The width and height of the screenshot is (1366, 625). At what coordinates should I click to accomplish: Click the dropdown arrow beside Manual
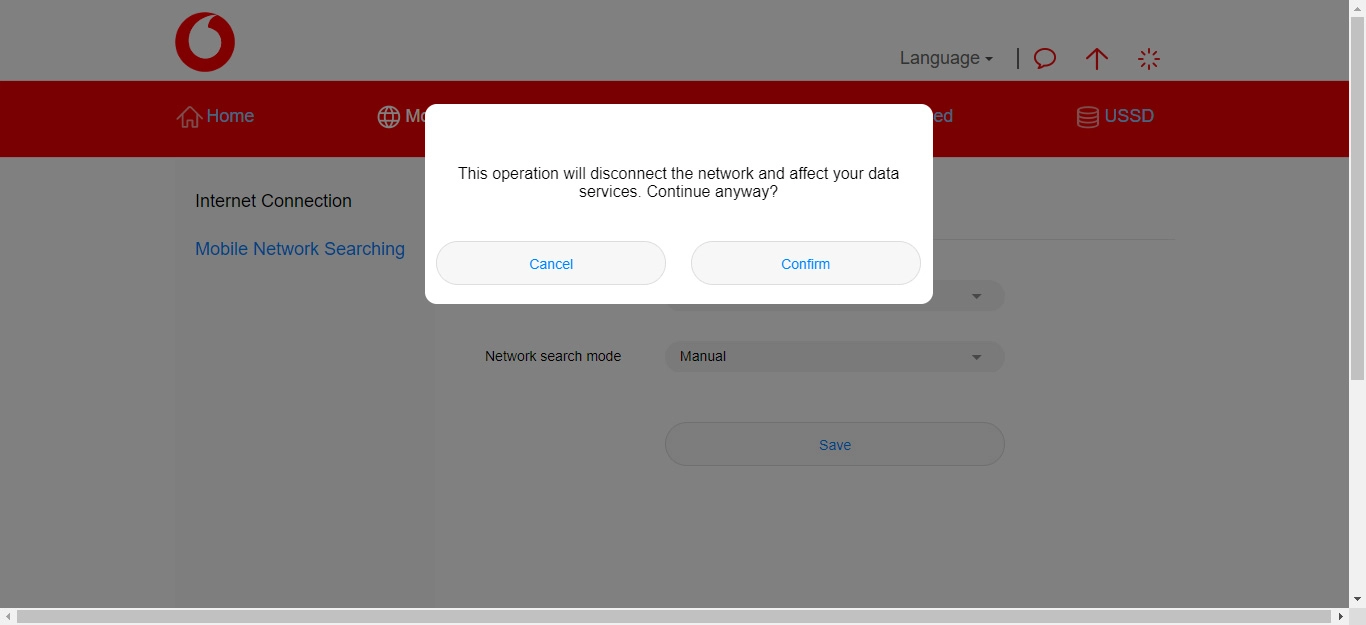point(976,356)
